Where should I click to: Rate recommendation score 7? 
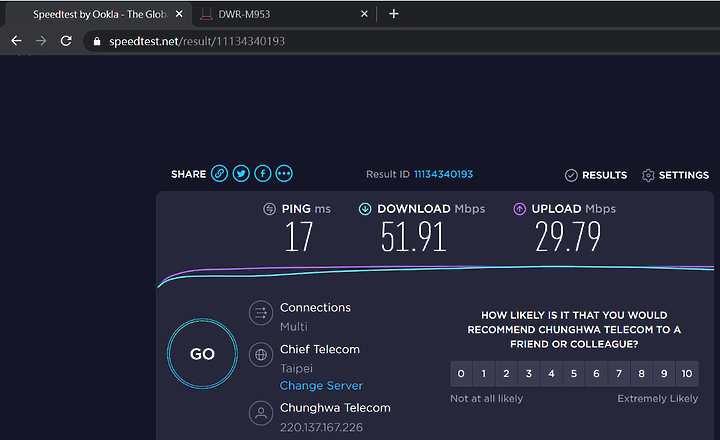[619, 373]
